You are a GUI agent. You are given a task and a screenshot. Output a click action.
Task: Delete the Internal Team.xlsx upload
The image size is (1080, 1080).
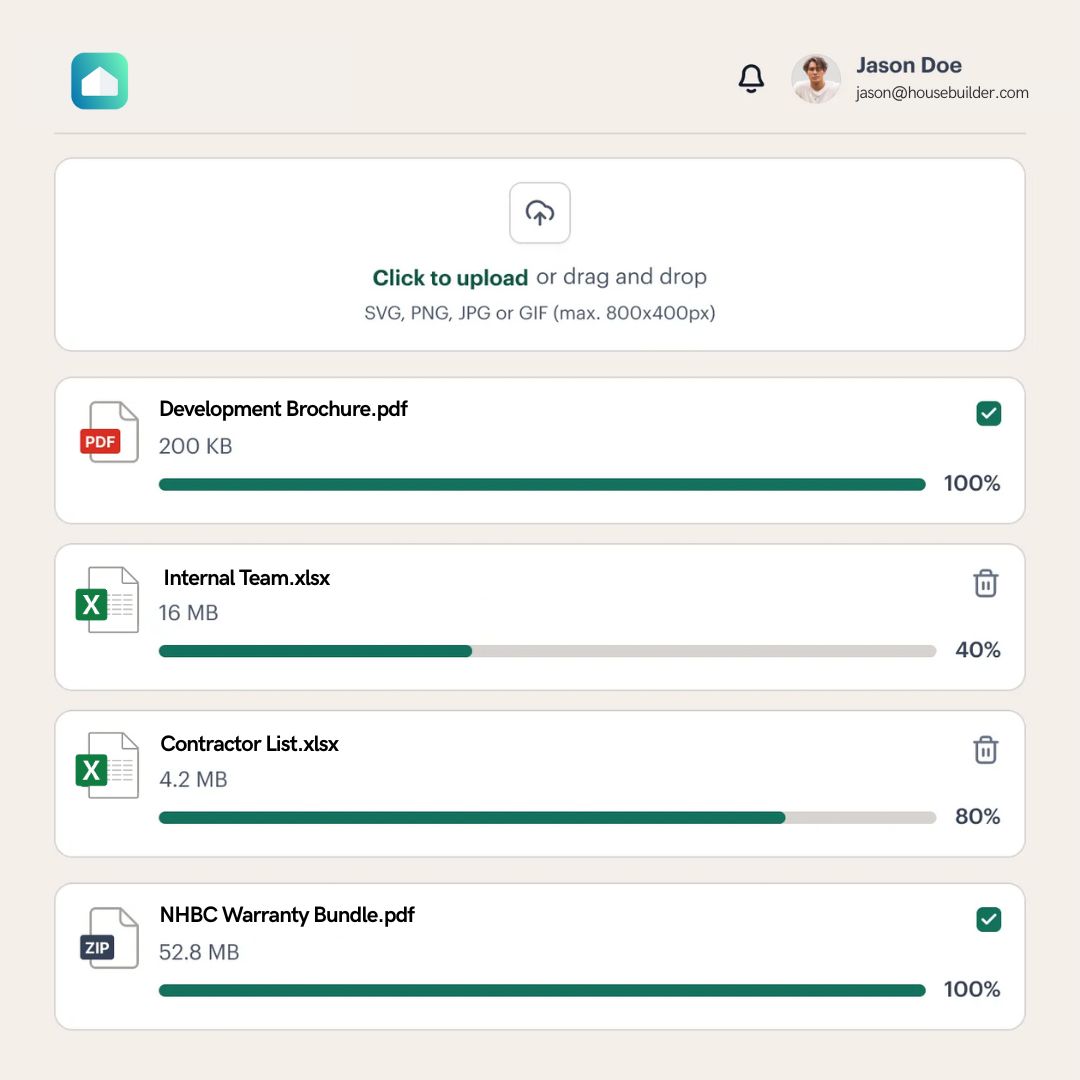point(986,583)
